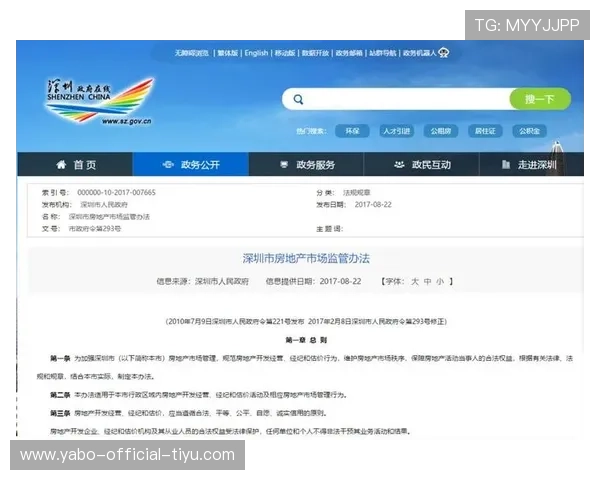Select the 居住证 hot search tag

pos(485,131)
